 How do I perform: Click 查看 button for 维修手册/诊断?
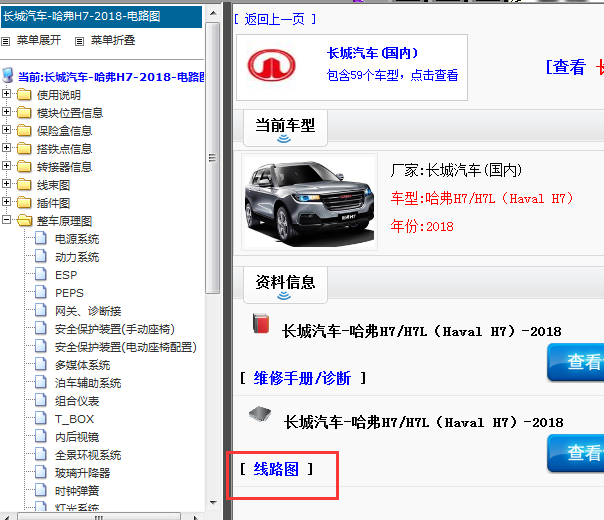pos(575,362)
